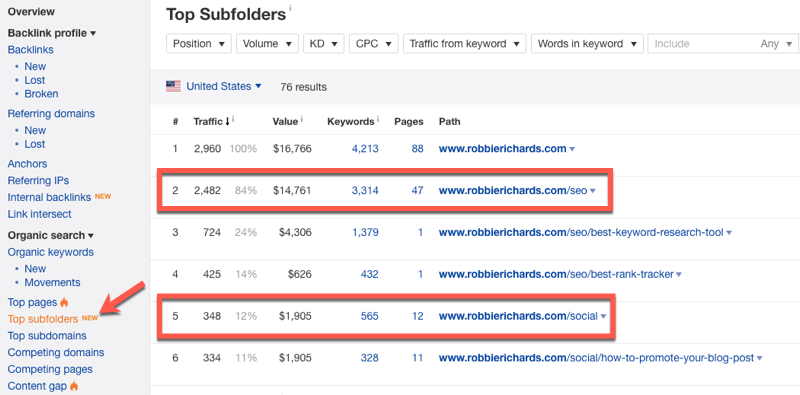
Task: Open Organic keywords report
Action: (x=51, y=252)
